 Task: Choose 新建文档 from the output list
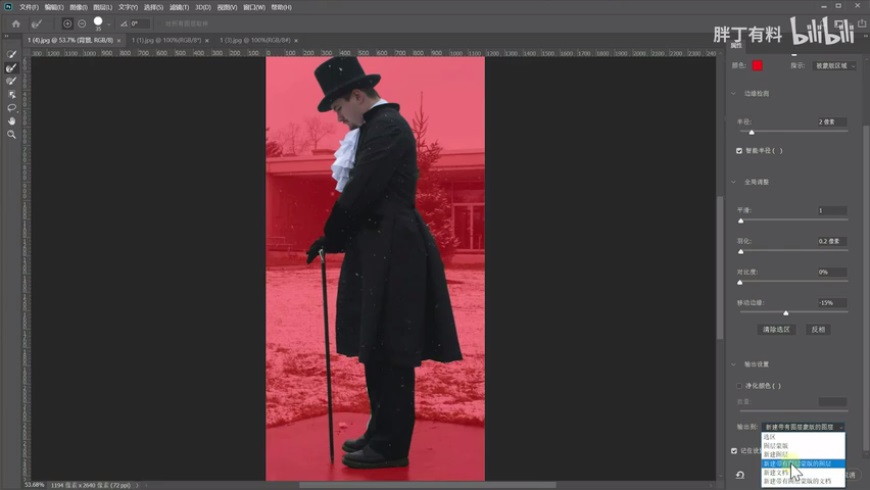pos(777,472)
